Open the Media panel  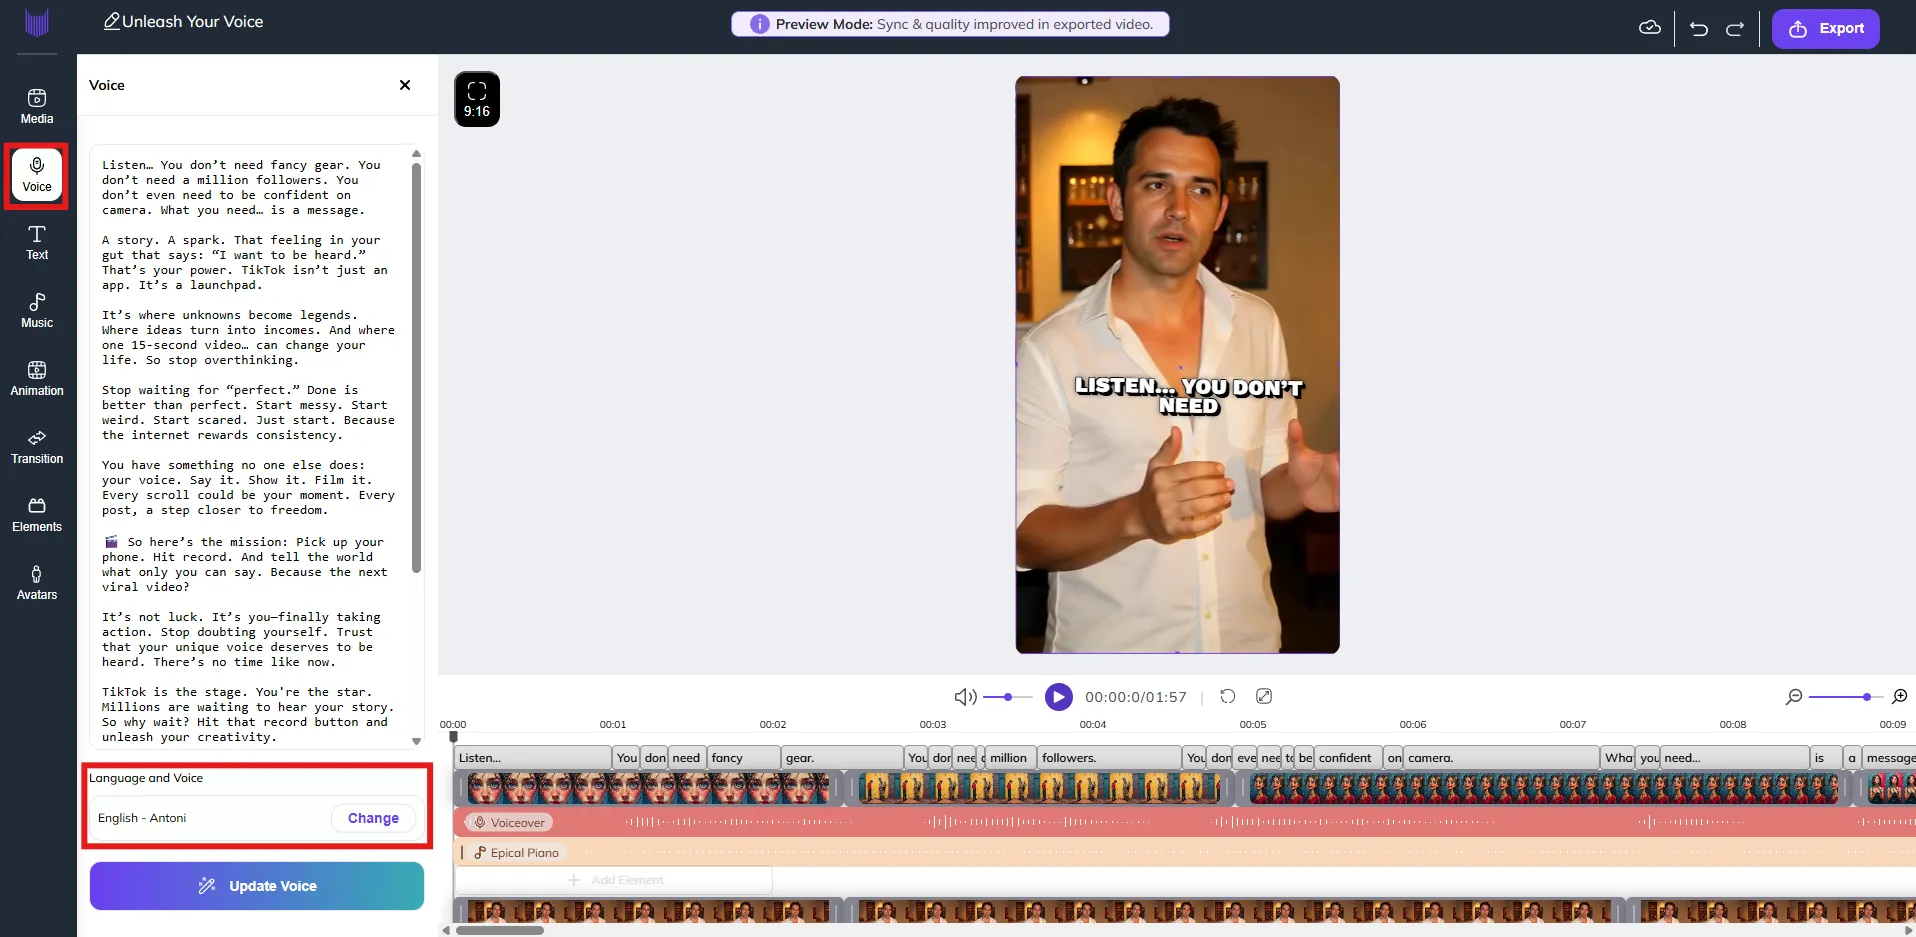point(37,106)
